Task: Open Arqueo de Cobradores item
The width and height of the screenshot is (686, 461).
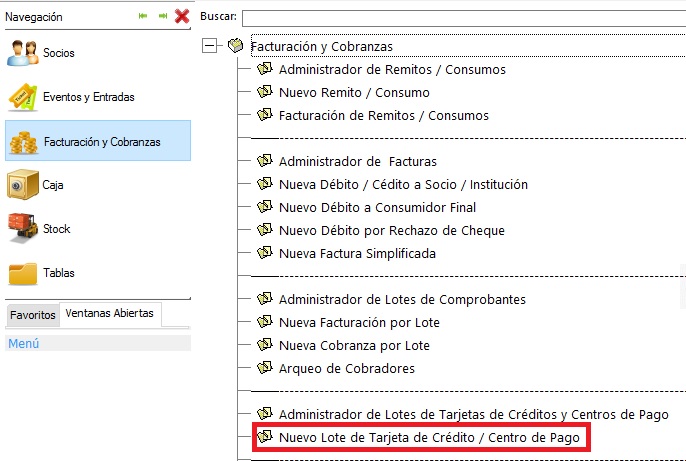Action: click(346, 368)
